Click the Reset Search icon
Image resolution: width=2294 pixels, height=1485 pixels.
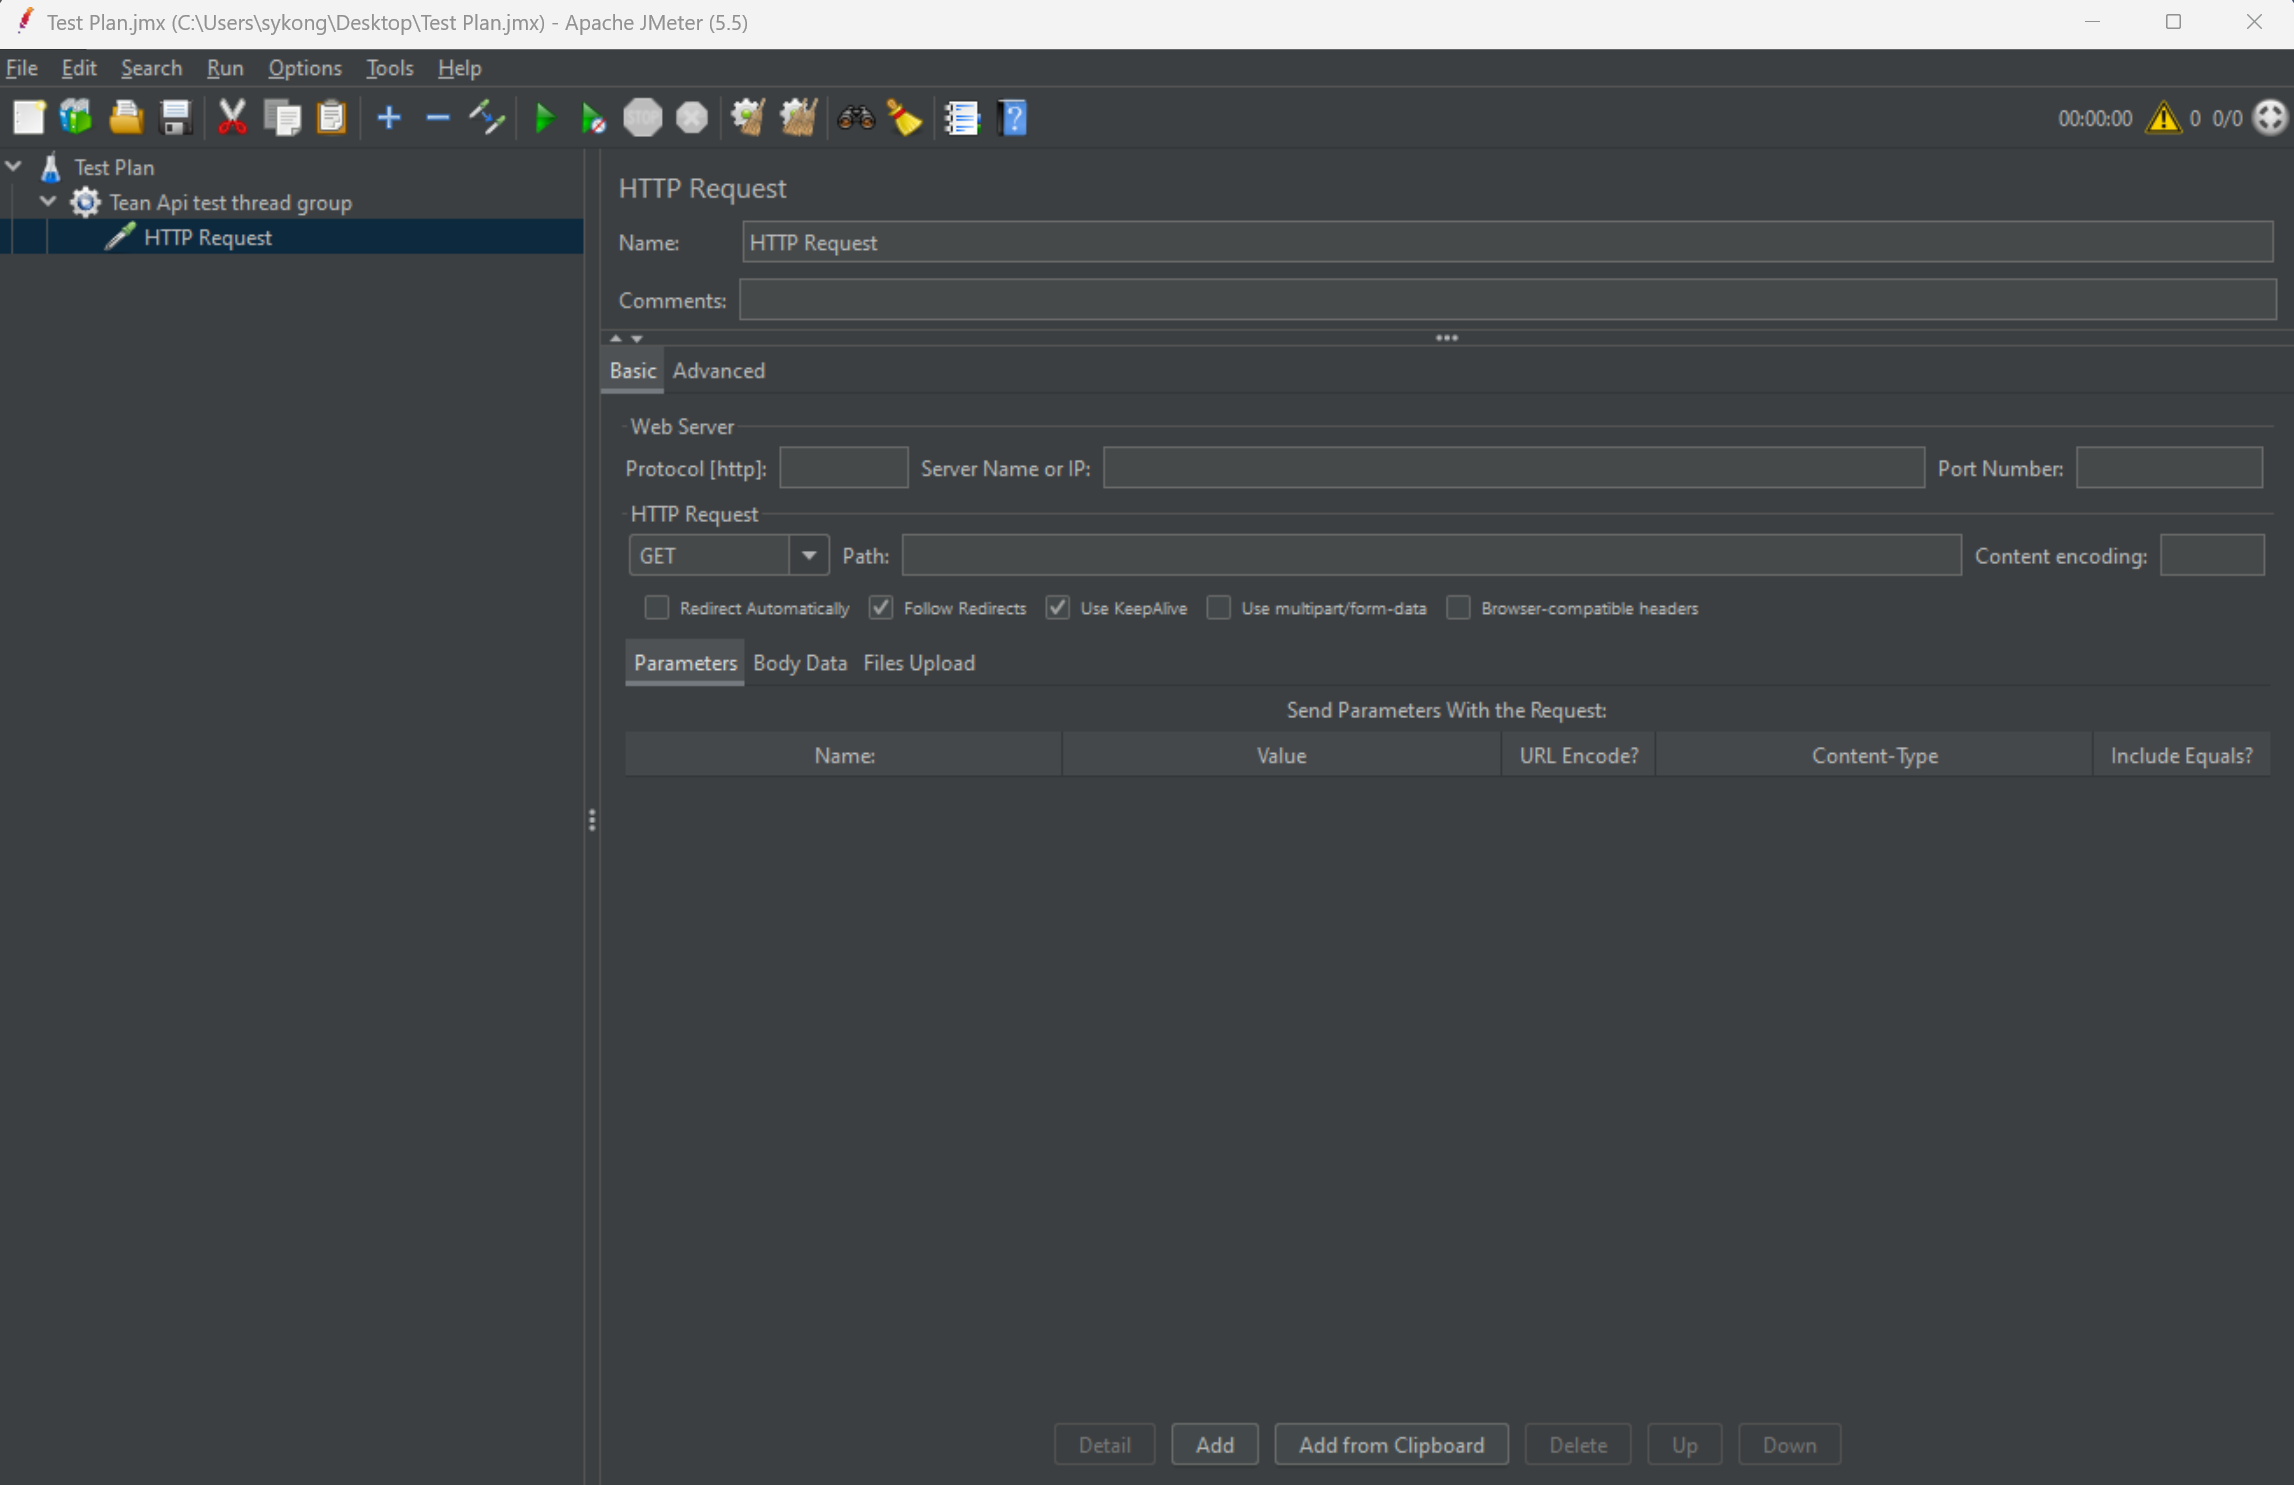(905, 118)
